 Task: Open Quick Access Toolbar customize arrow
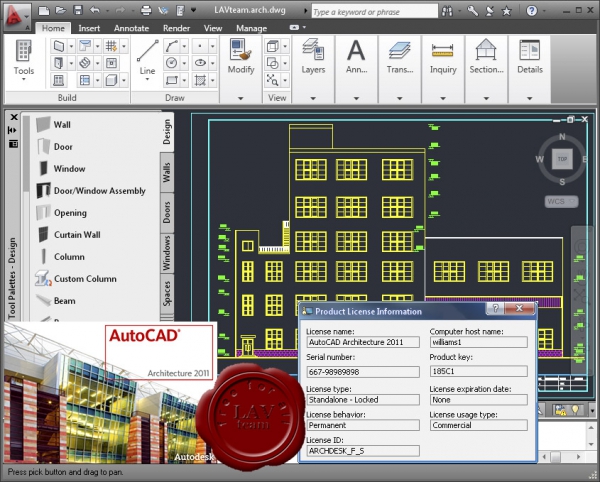coord(193,10)
